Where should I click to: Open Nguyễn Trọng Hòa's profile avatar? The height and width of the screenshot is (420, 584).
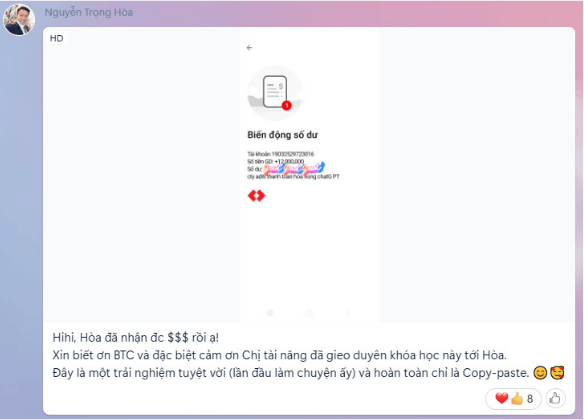(19, 20)
